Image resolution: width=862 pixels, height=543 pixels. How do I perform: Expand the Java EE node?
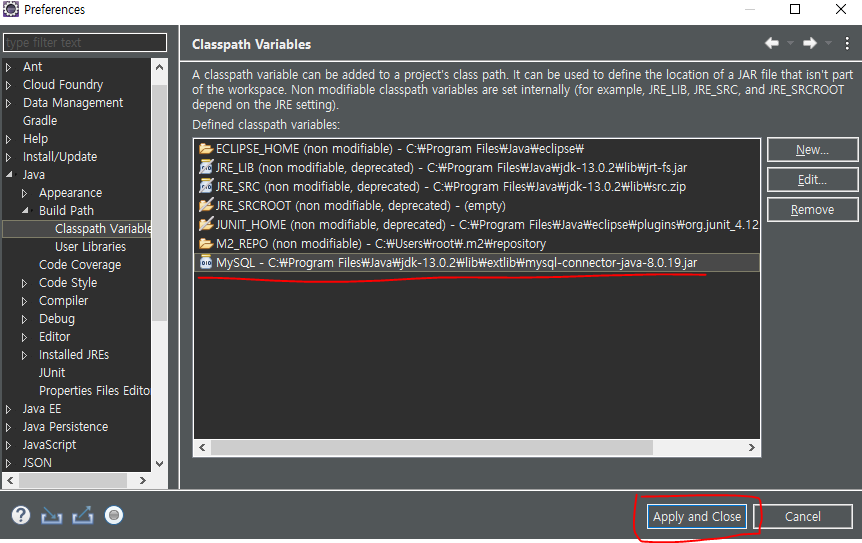tap(9, 409)
